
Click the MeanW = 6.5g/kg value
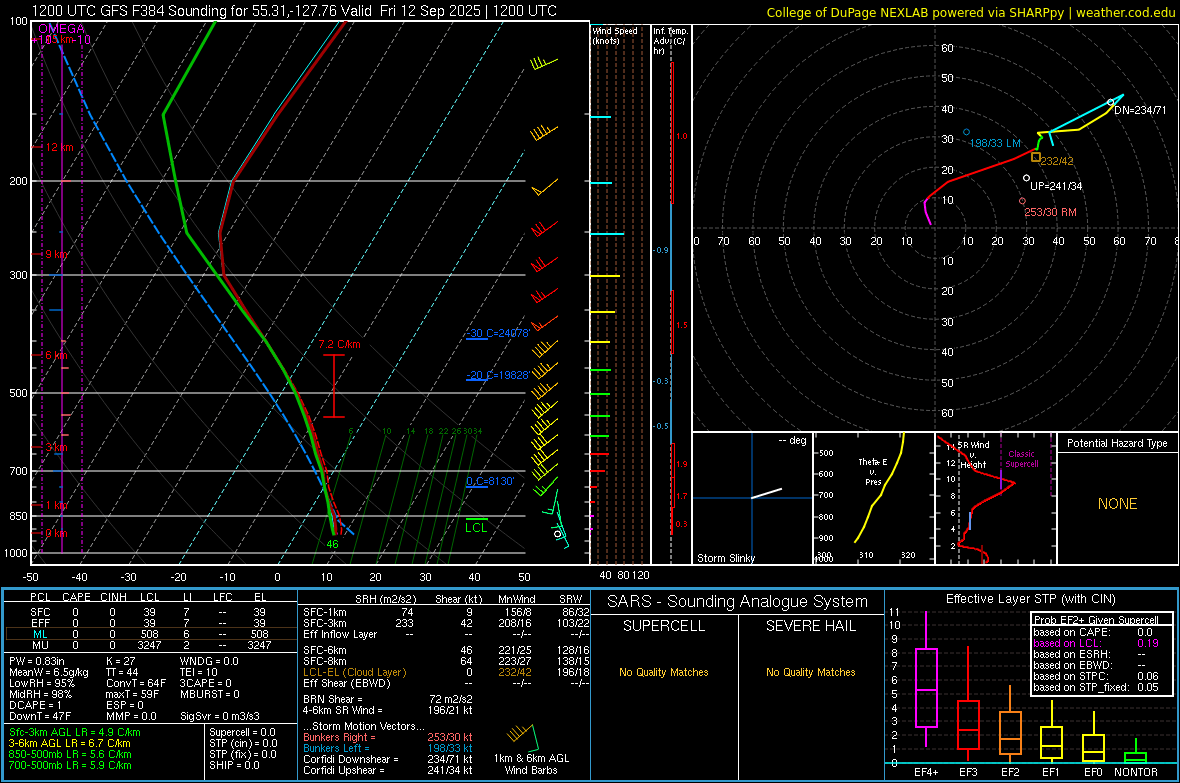[48, 672]
